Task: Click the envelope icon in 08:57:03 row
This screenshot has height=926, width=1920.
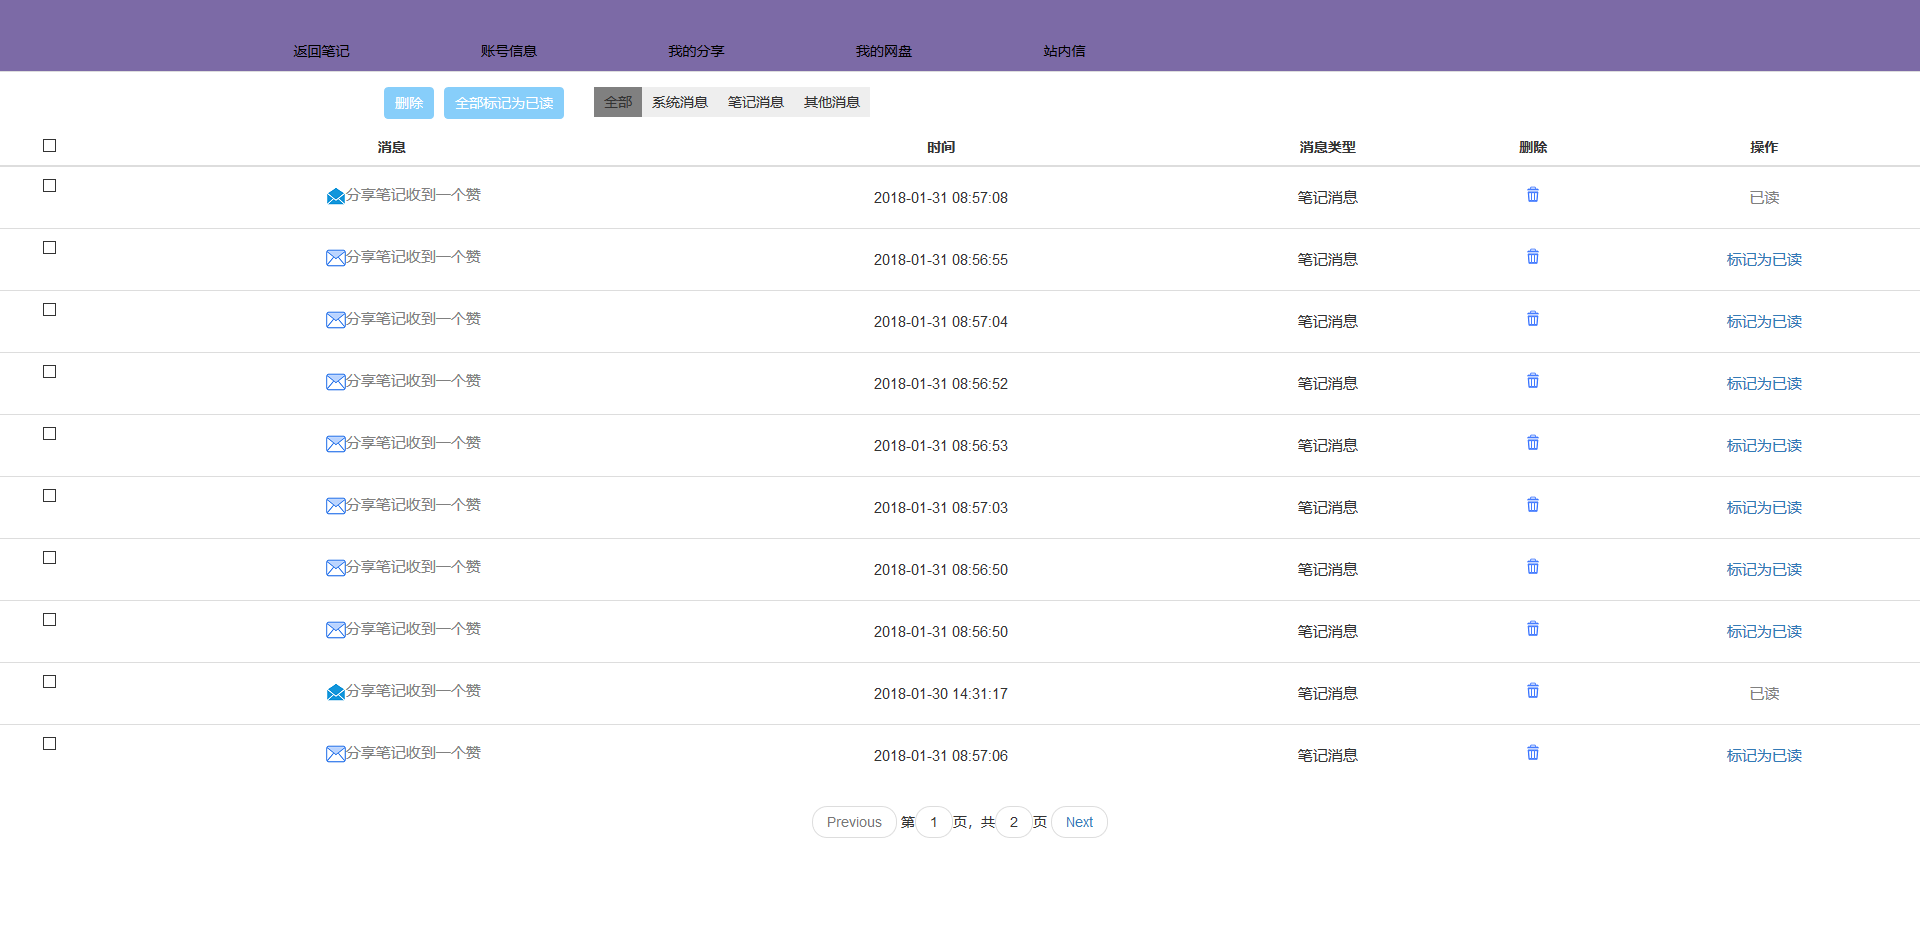Action: (335, 506)
